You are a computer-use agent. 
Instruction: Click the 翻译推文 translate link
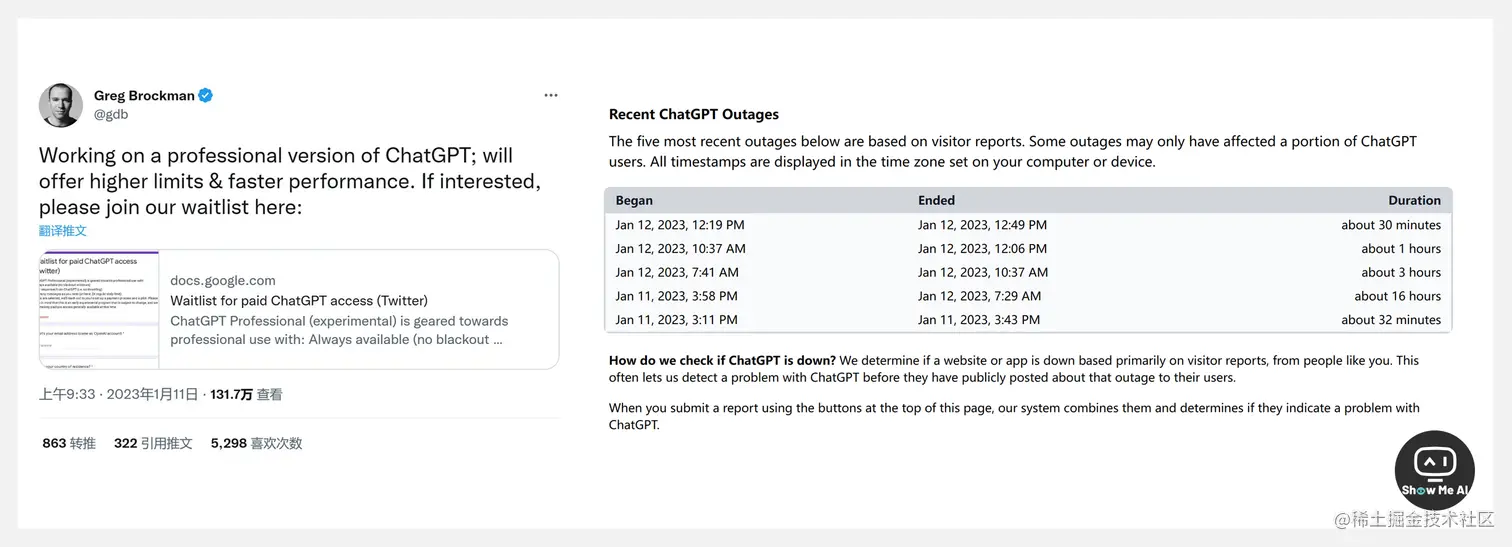coord(63,231)
